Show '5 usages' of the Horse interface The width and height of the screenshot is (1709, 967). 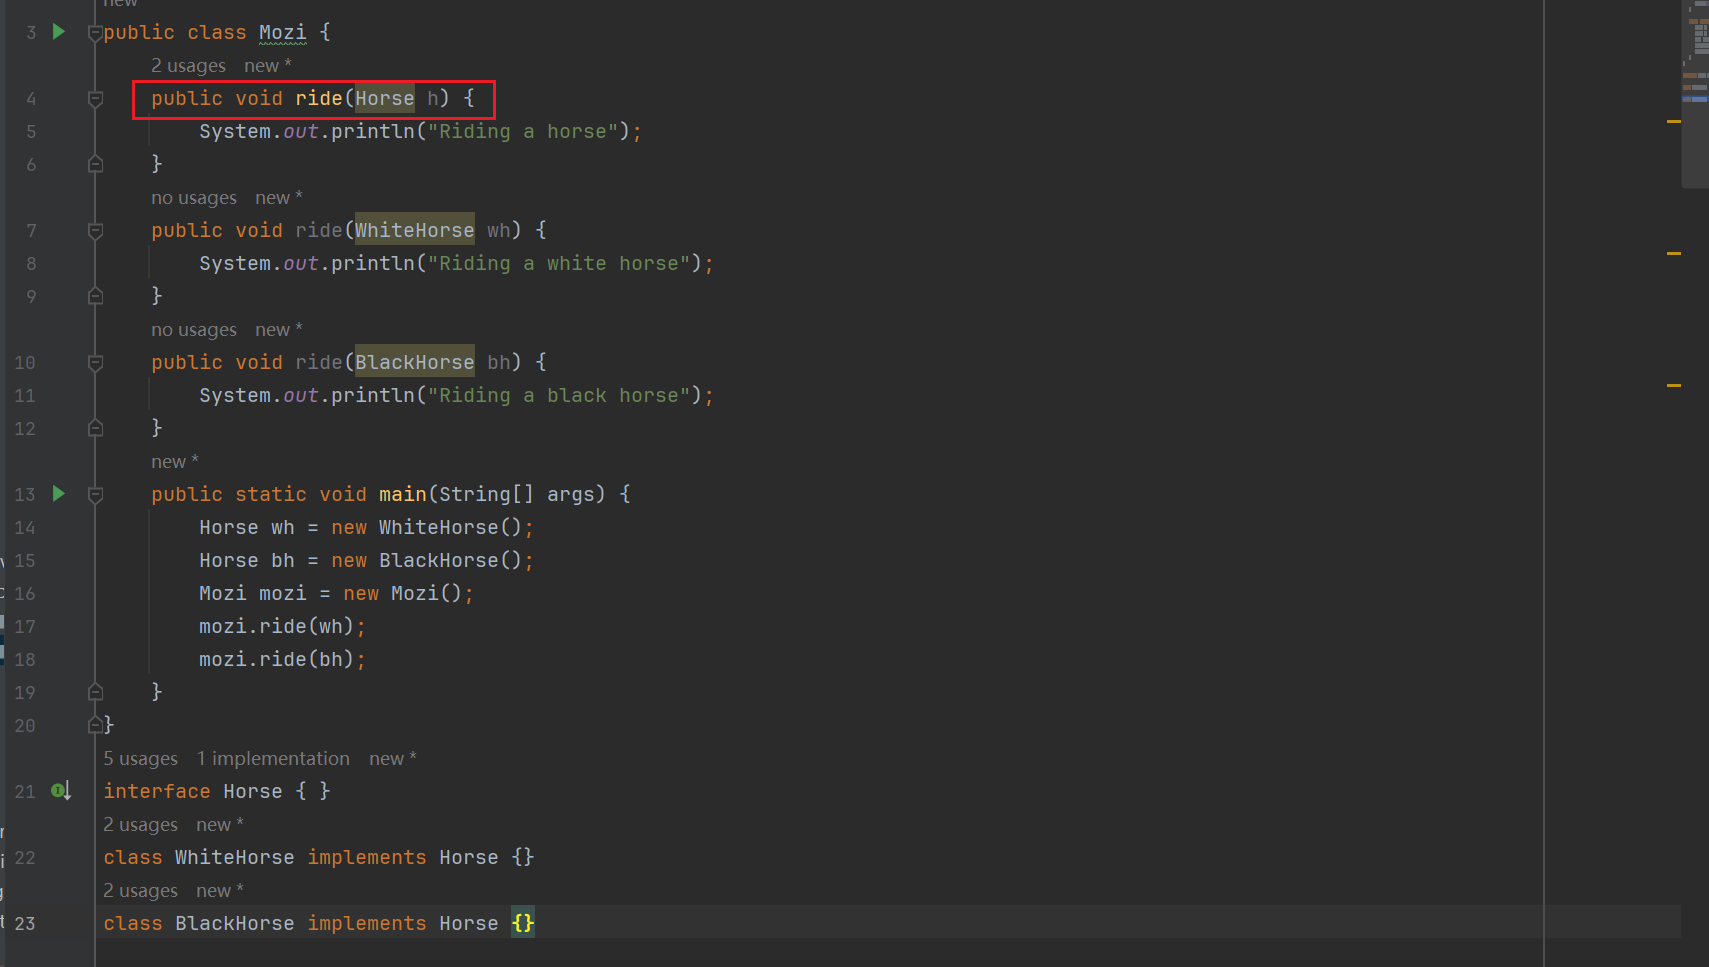[x=141, y=759]
